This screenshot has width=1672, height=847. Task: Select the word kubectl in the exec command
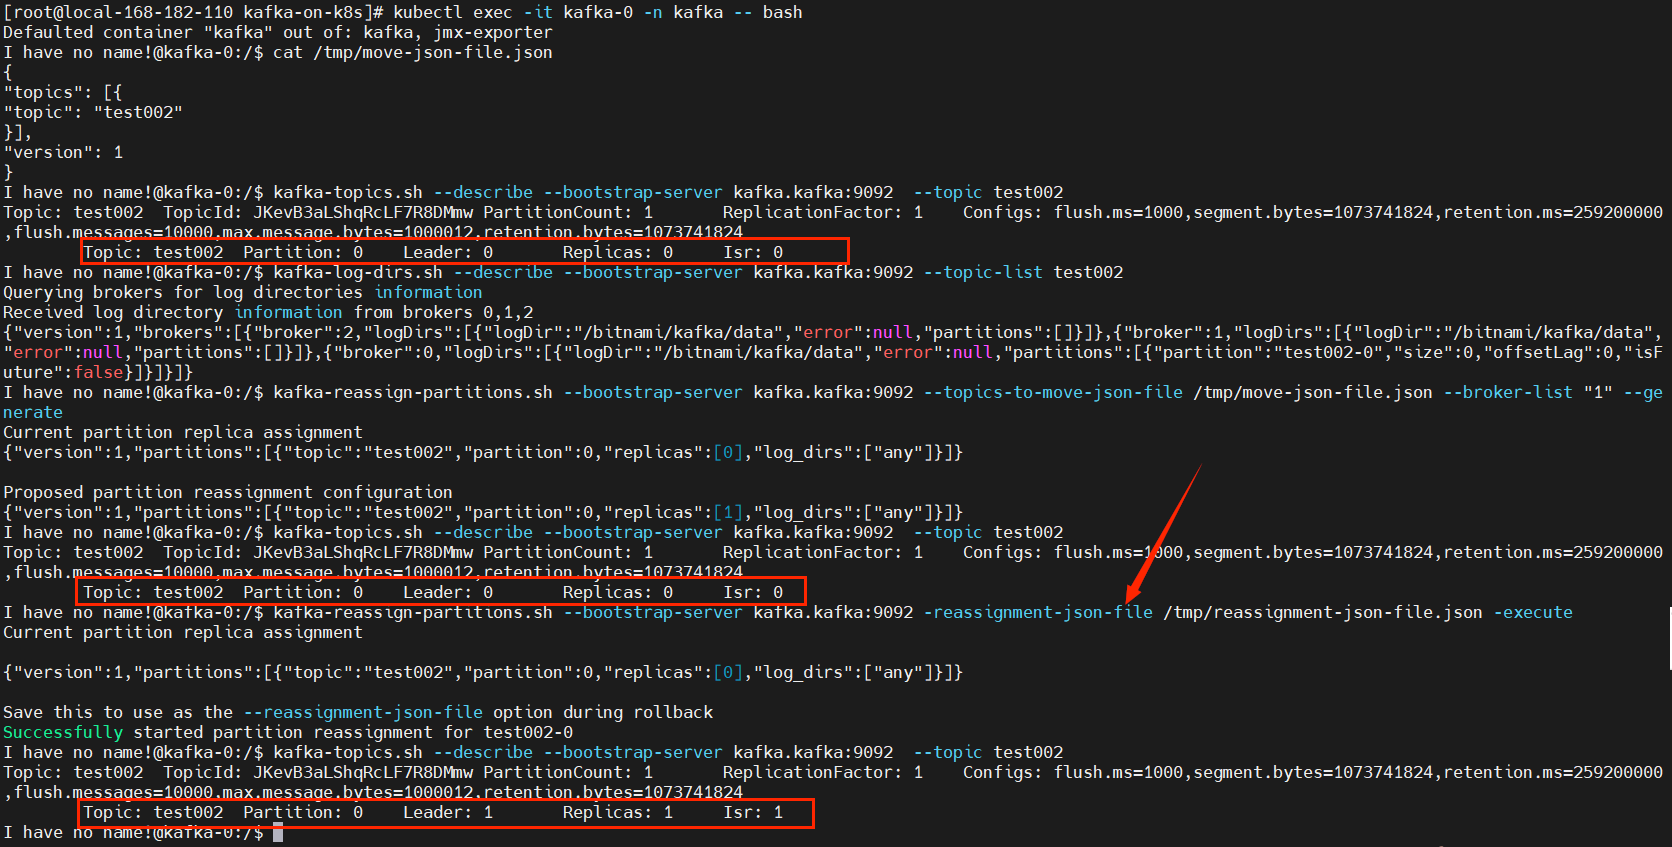coord(428,12)
